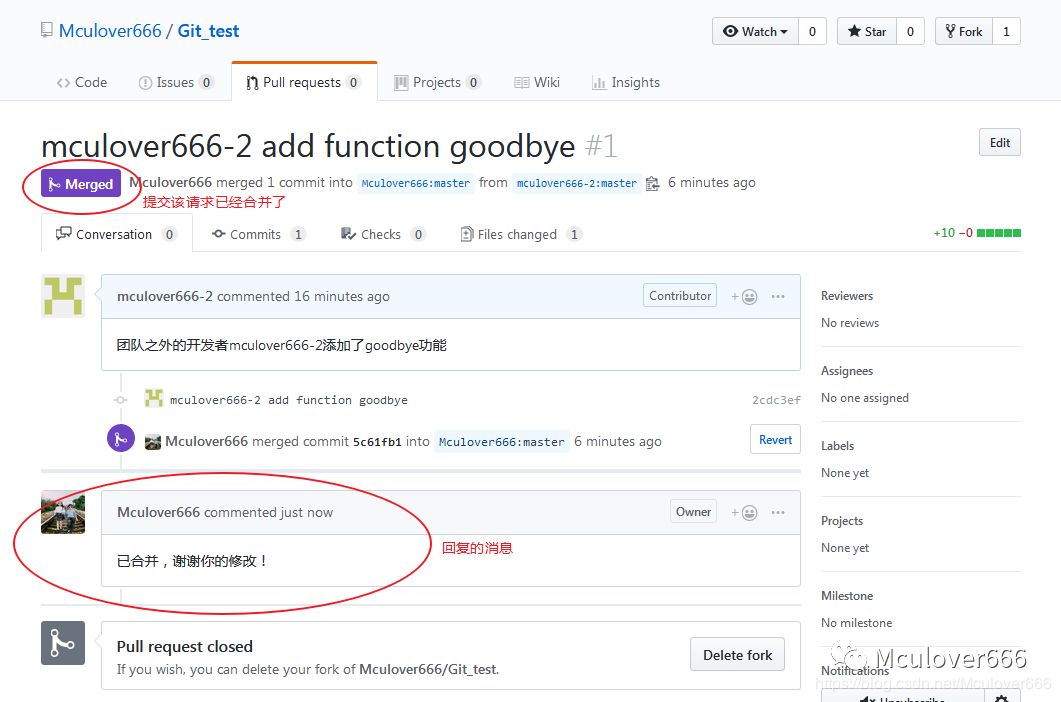Open the Checks tab
Image resolution: width=1061 pixels, height=702 pixels.
click(383, 234)
